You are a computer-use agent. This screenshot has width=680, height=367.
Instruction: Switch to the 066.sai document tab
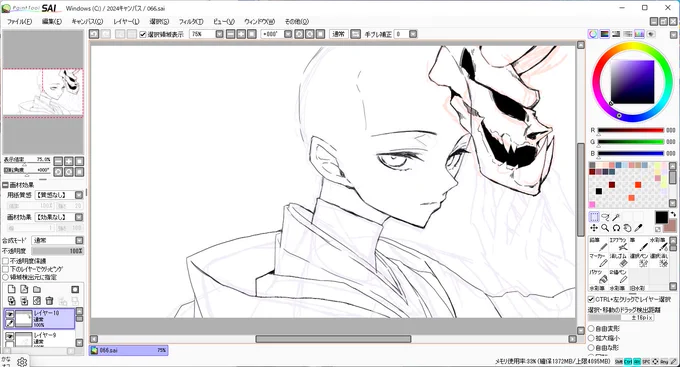click(x=128, y=351)
